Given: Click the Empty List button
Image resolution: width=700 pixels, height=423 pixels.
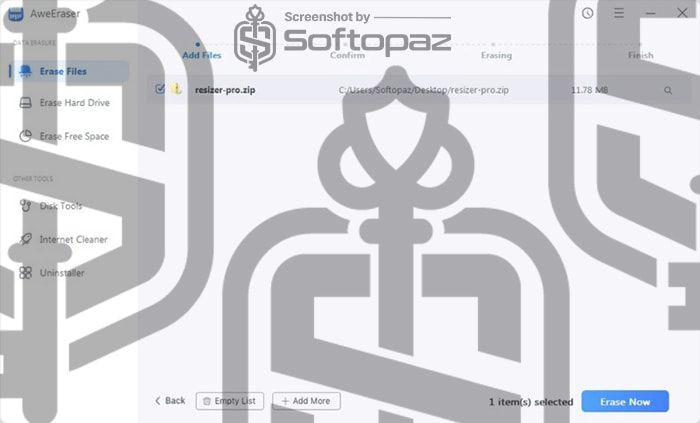Looking at the screenshot, I should pos(229,401).
